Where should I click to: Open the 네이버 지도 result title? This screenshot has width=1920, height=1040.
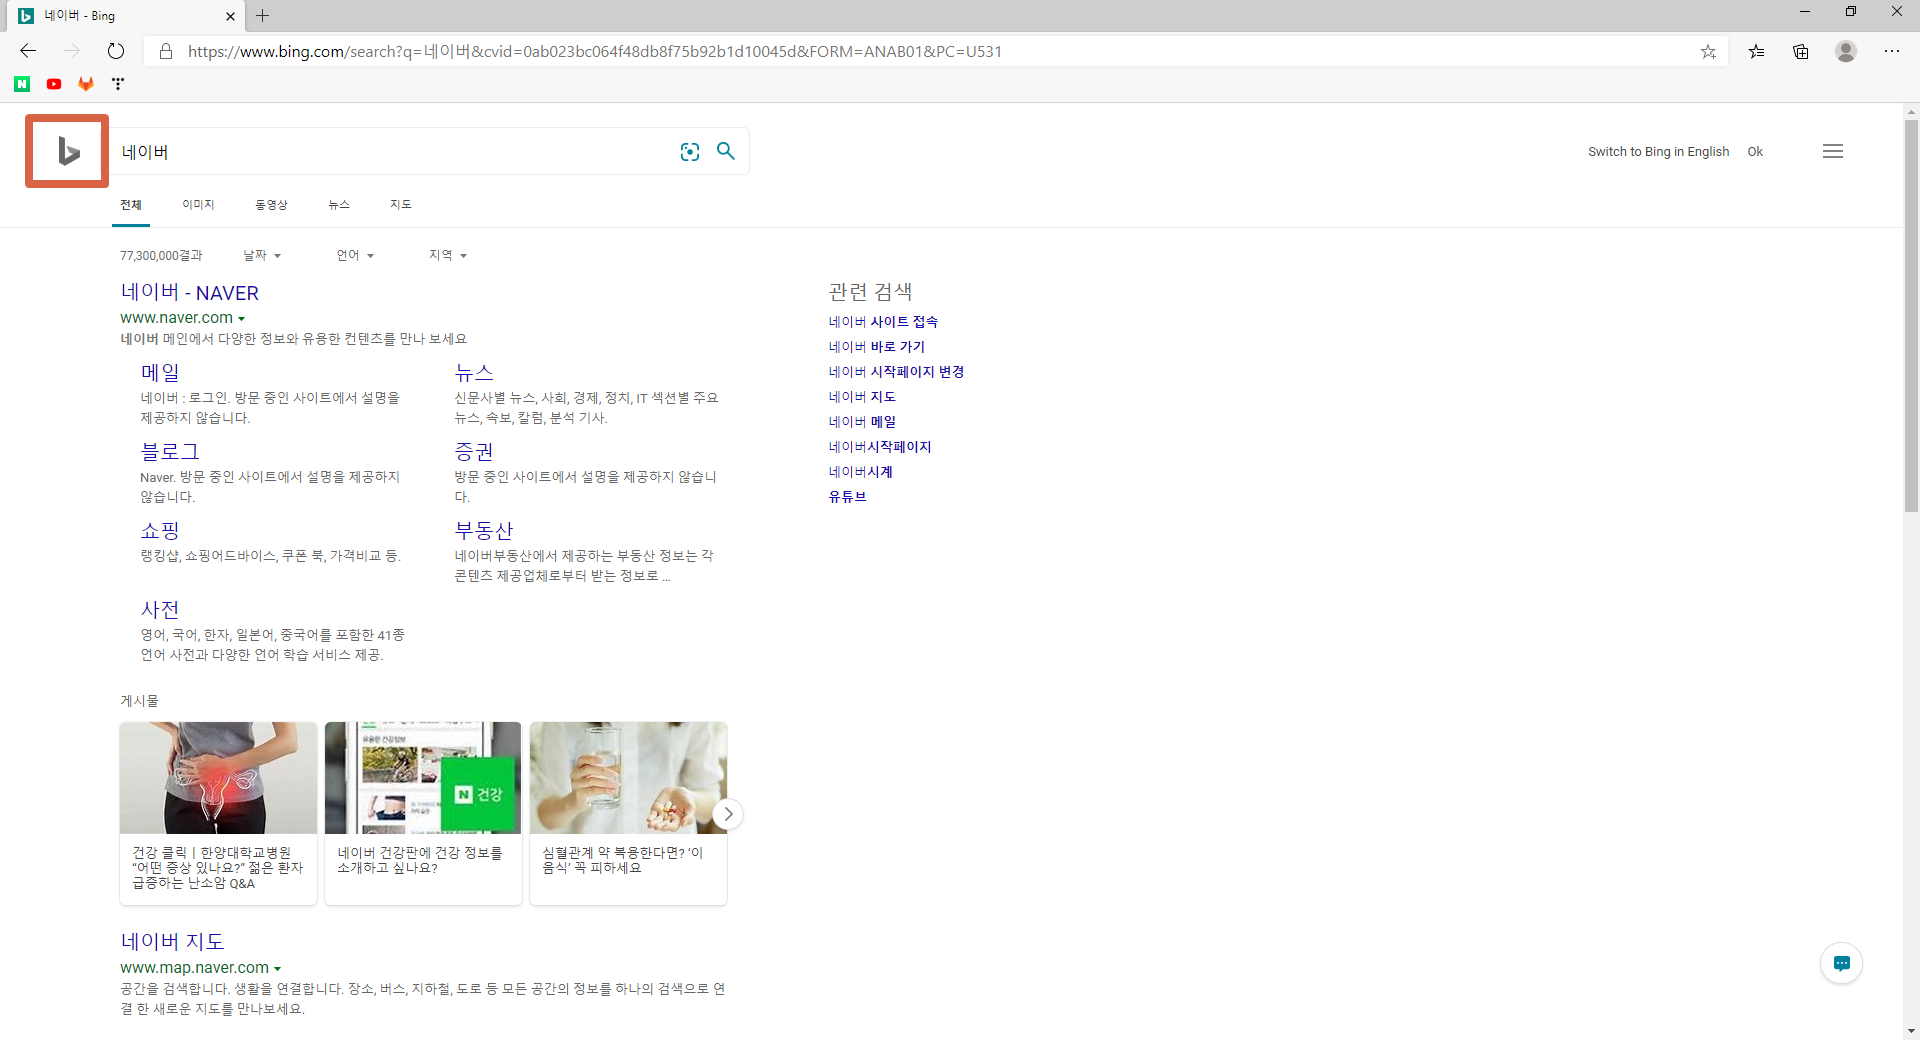click(x=172, y=942)
